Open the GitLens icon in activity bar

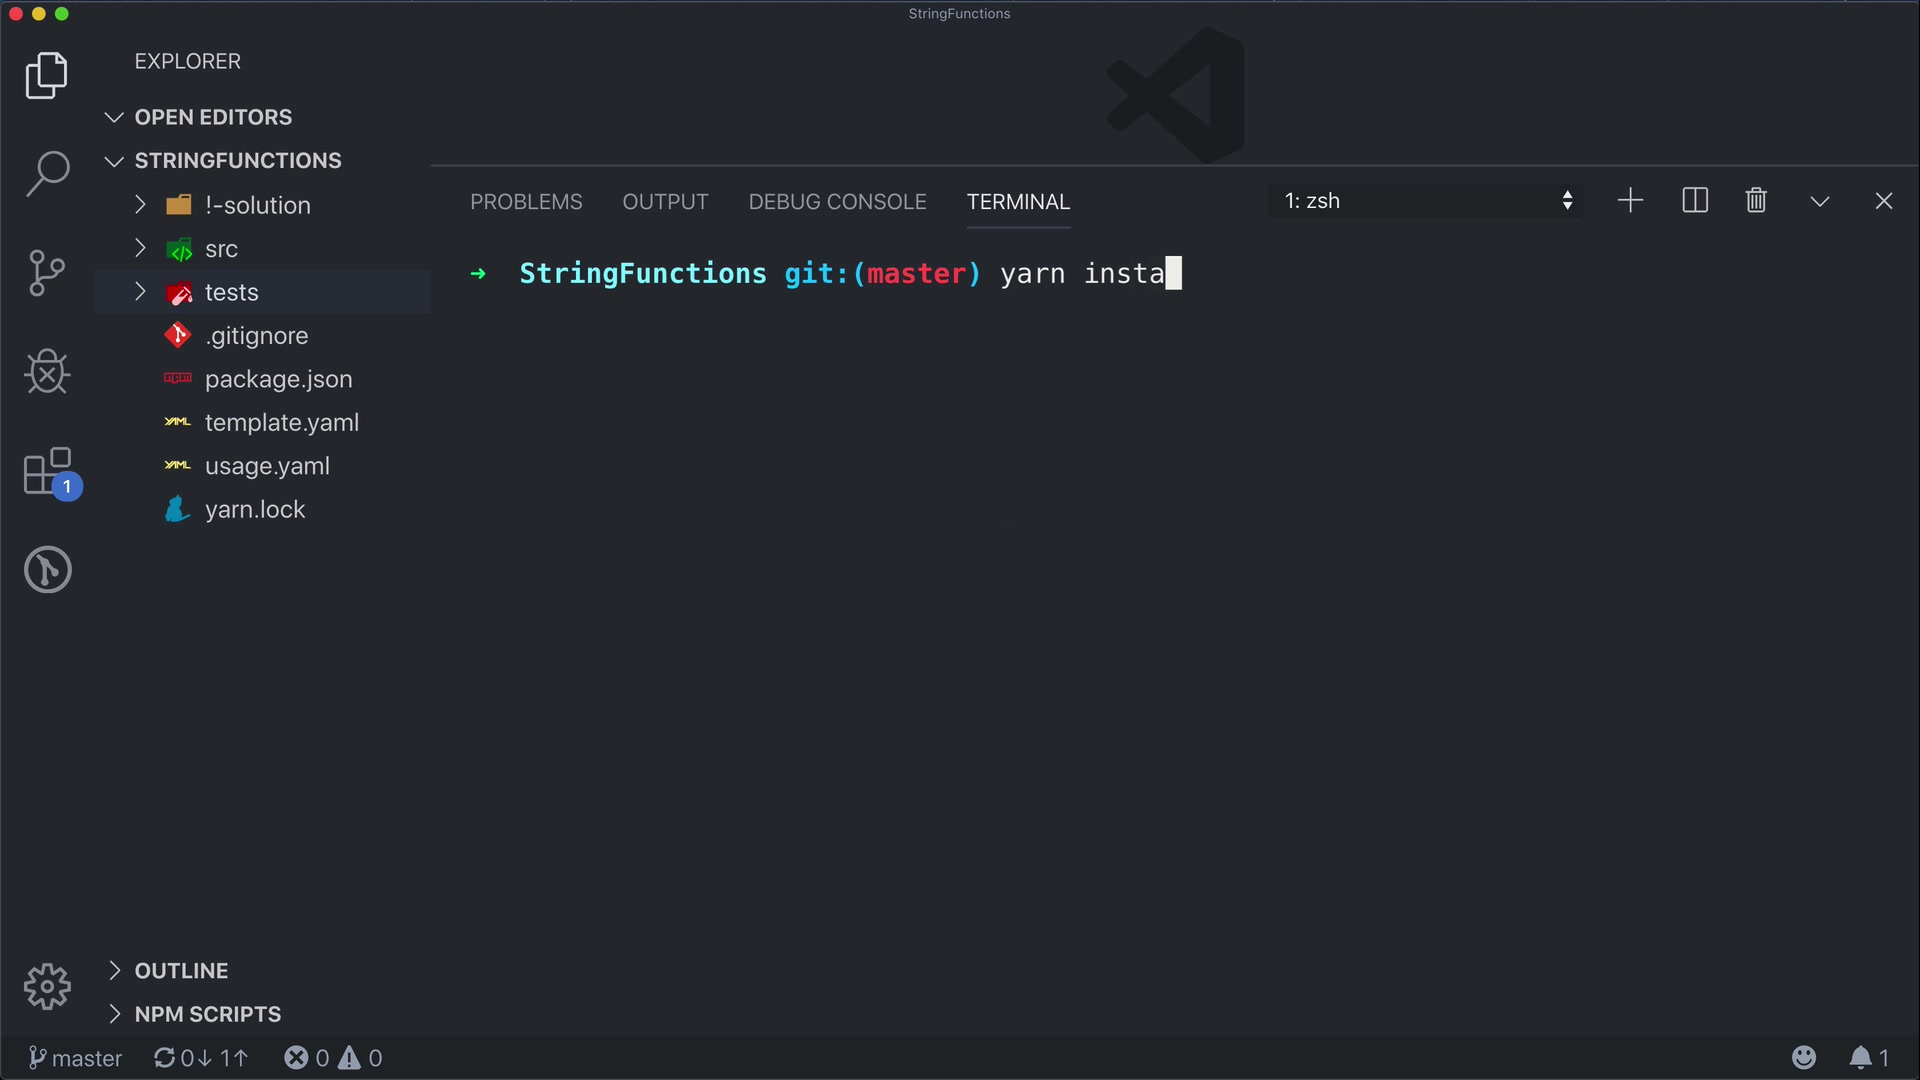tap(47, 570)
